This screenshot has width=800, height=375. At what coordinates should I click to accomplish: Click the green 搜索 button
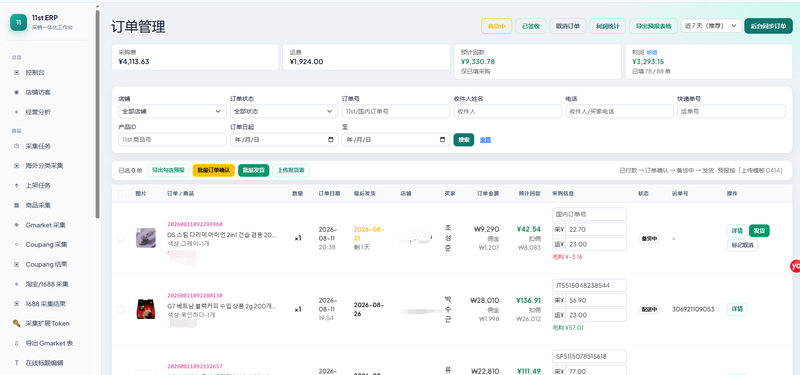pyautogui.click(x=464, y=140)
